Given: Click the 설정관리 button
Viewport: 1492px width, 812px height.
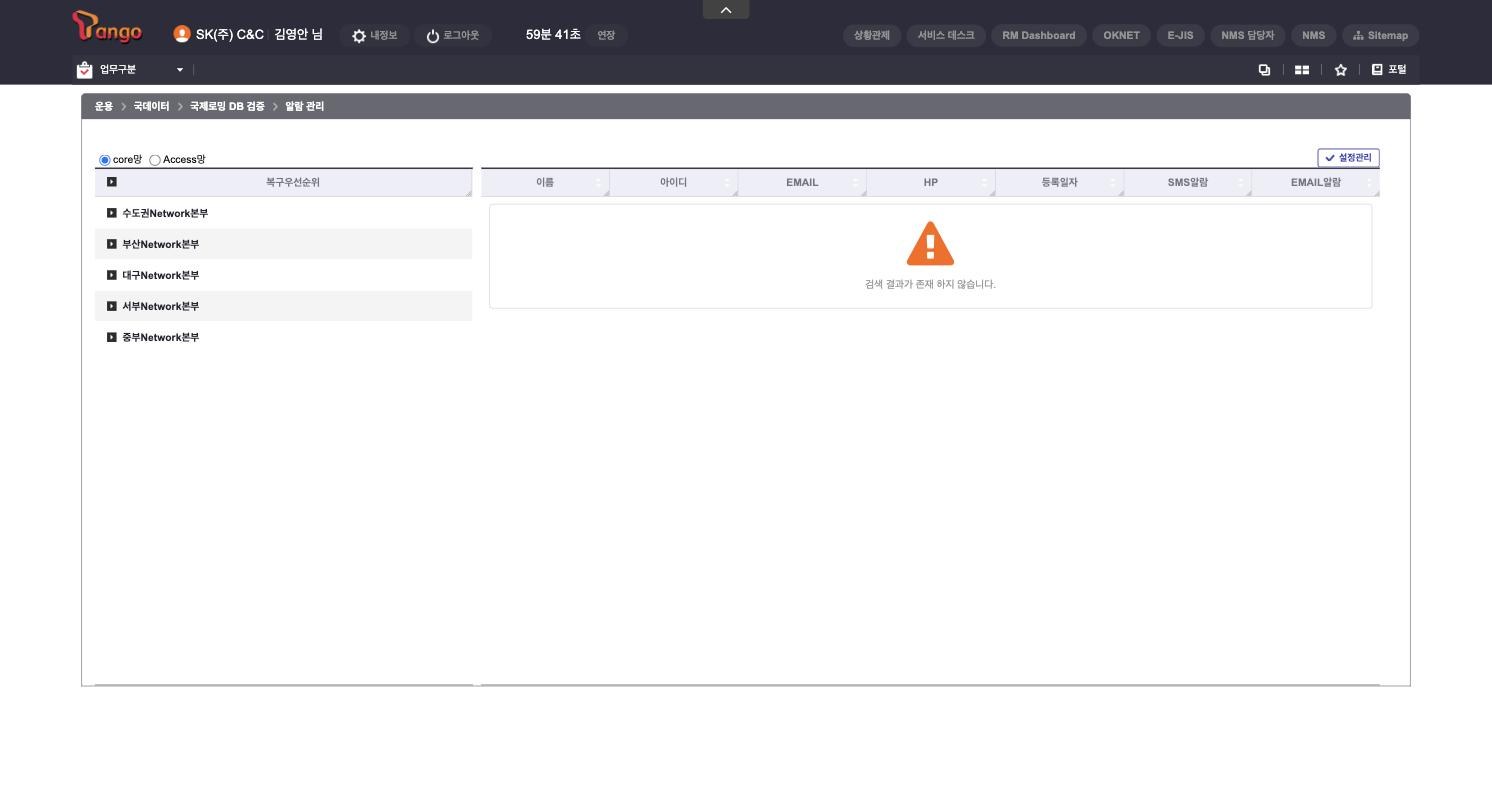Looking at the screenshot, I should click(x=1348, y=158).
